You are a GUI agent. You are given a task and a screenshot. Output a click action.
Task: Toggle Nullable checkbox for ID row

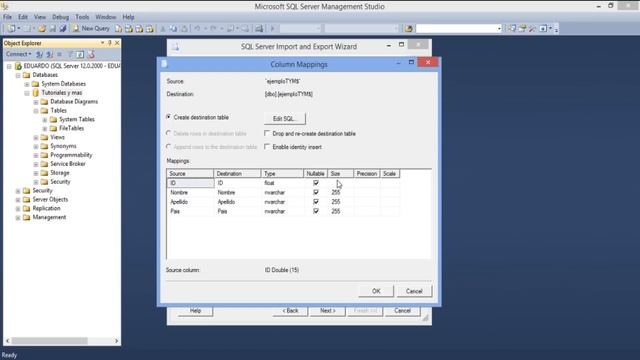click(316, 183)
